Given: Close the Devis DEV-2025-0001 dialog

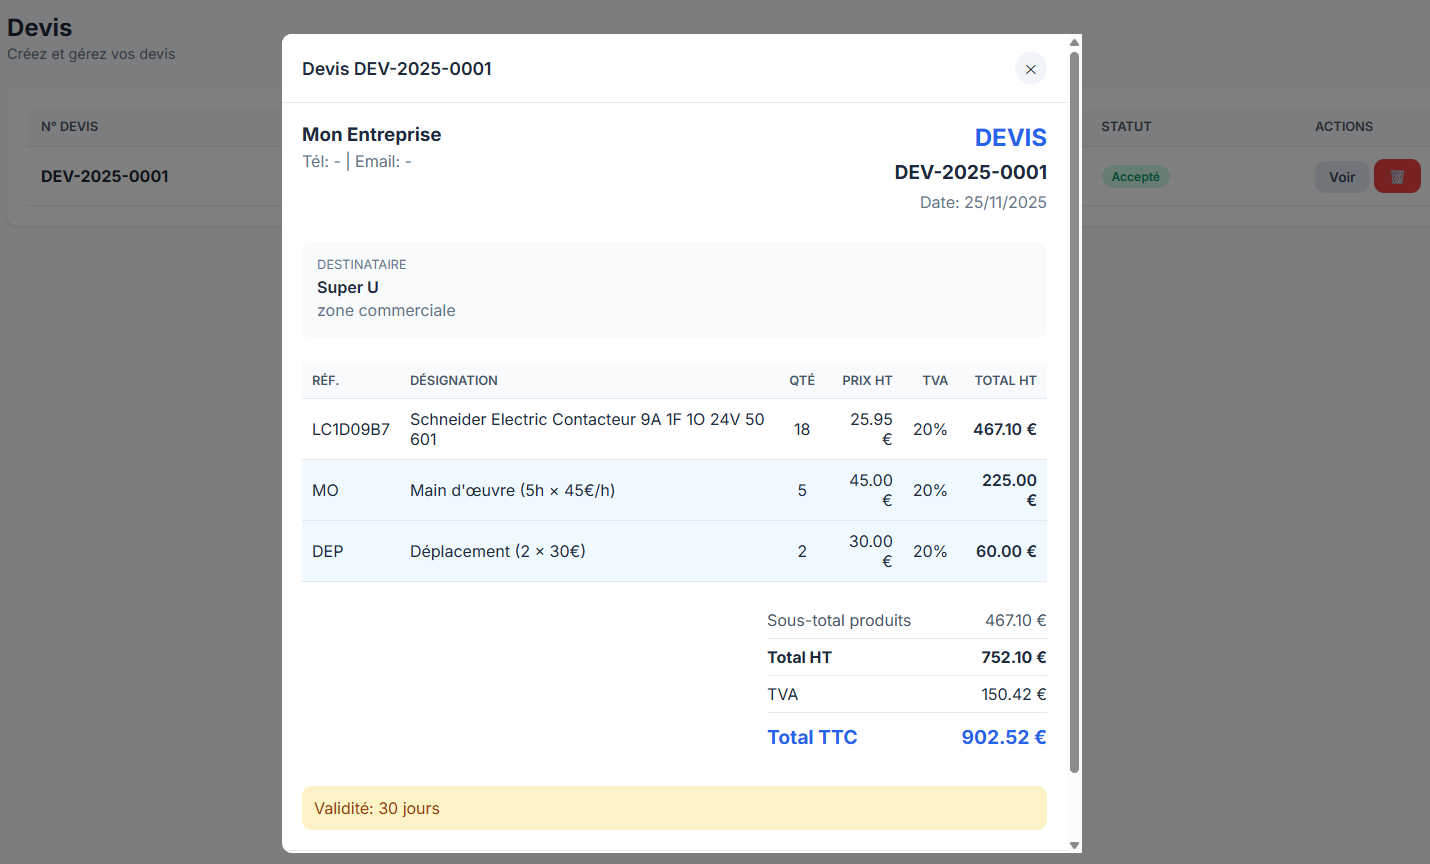Looking at the screenshot, I should [x=1030, y=69].
